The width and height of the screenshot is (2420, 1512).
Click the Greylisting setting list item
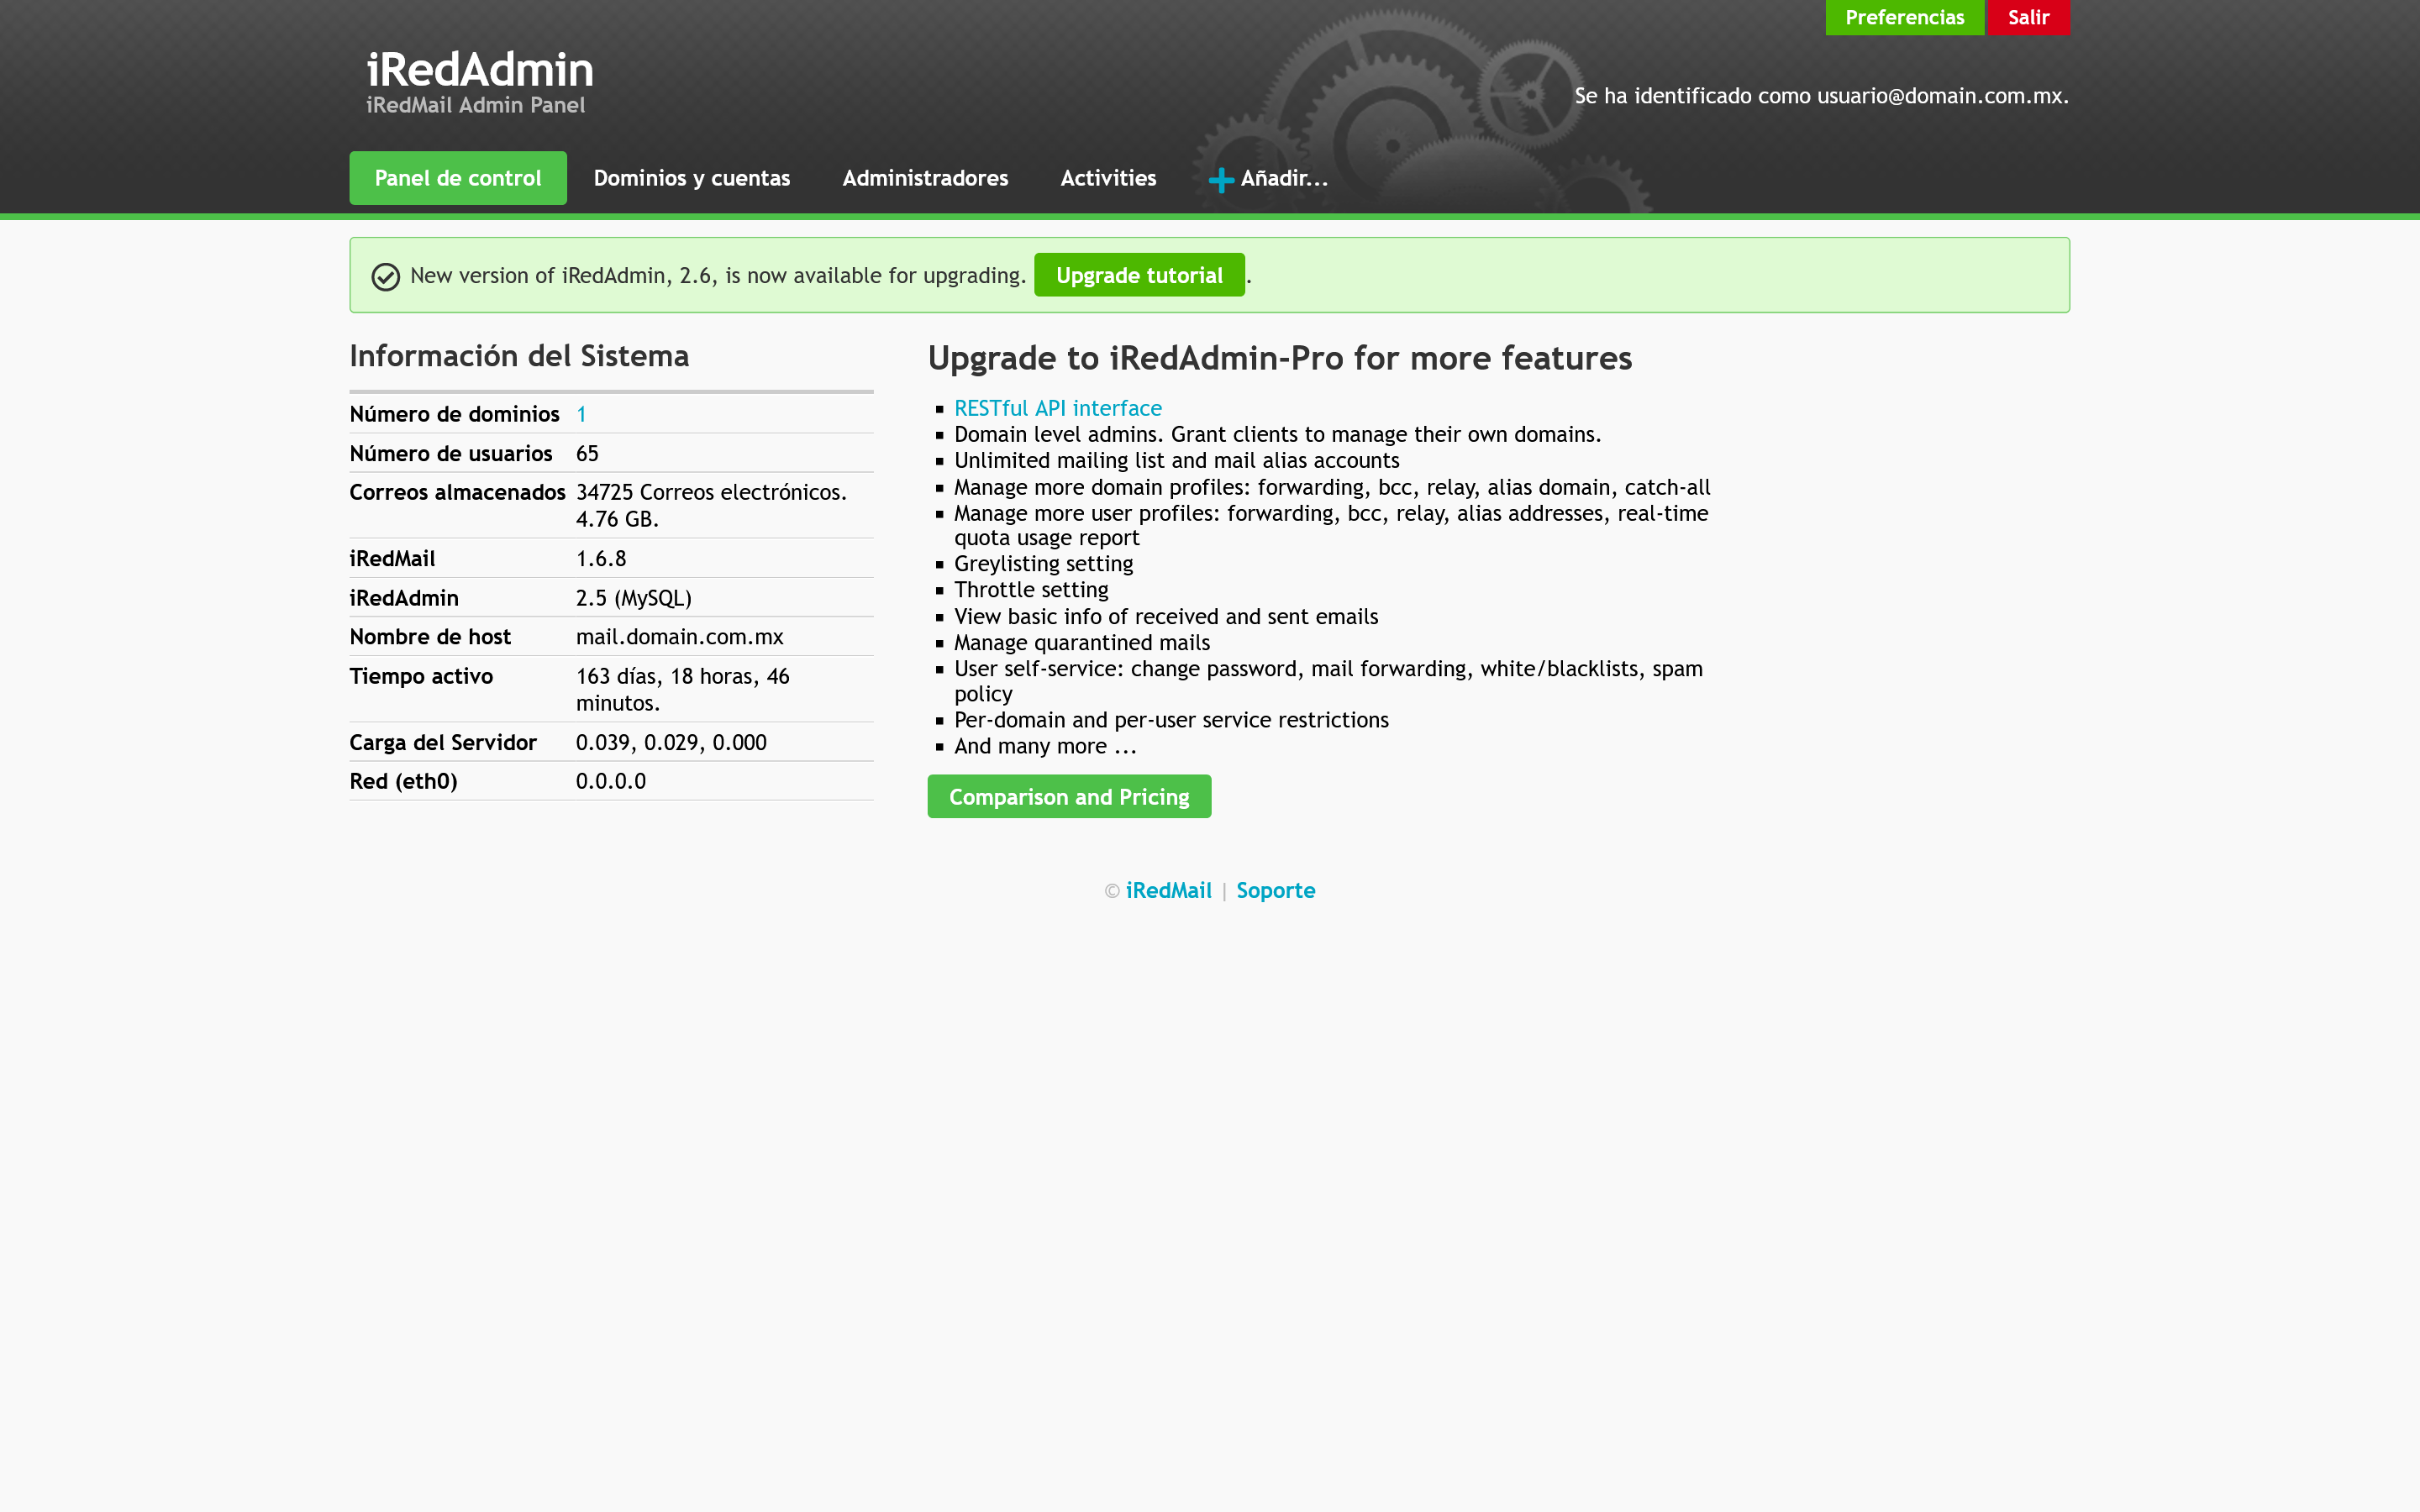pos(1043,564)
